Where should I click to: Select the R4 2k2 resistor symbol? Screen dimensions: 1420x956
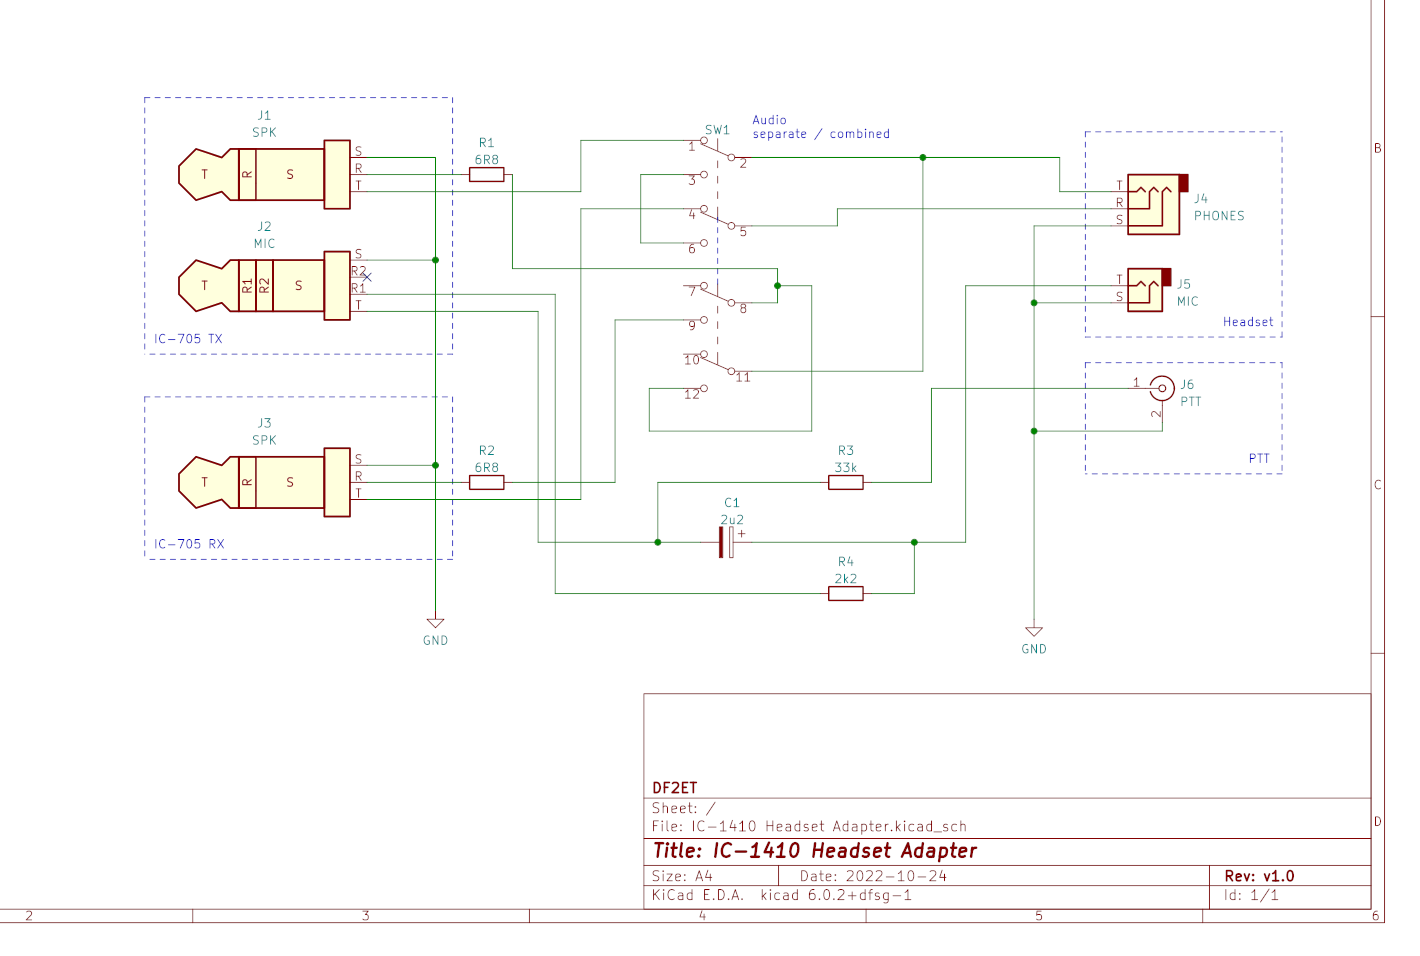(846, 594)
